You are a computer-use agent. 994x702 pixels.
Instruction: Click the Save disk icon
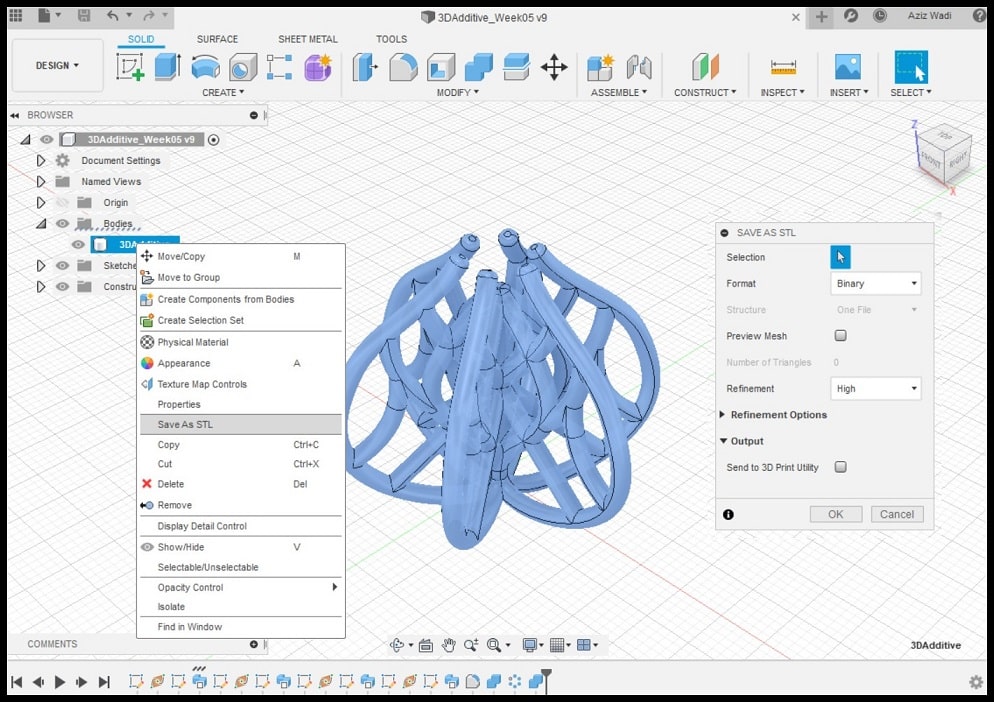(84, 16)
